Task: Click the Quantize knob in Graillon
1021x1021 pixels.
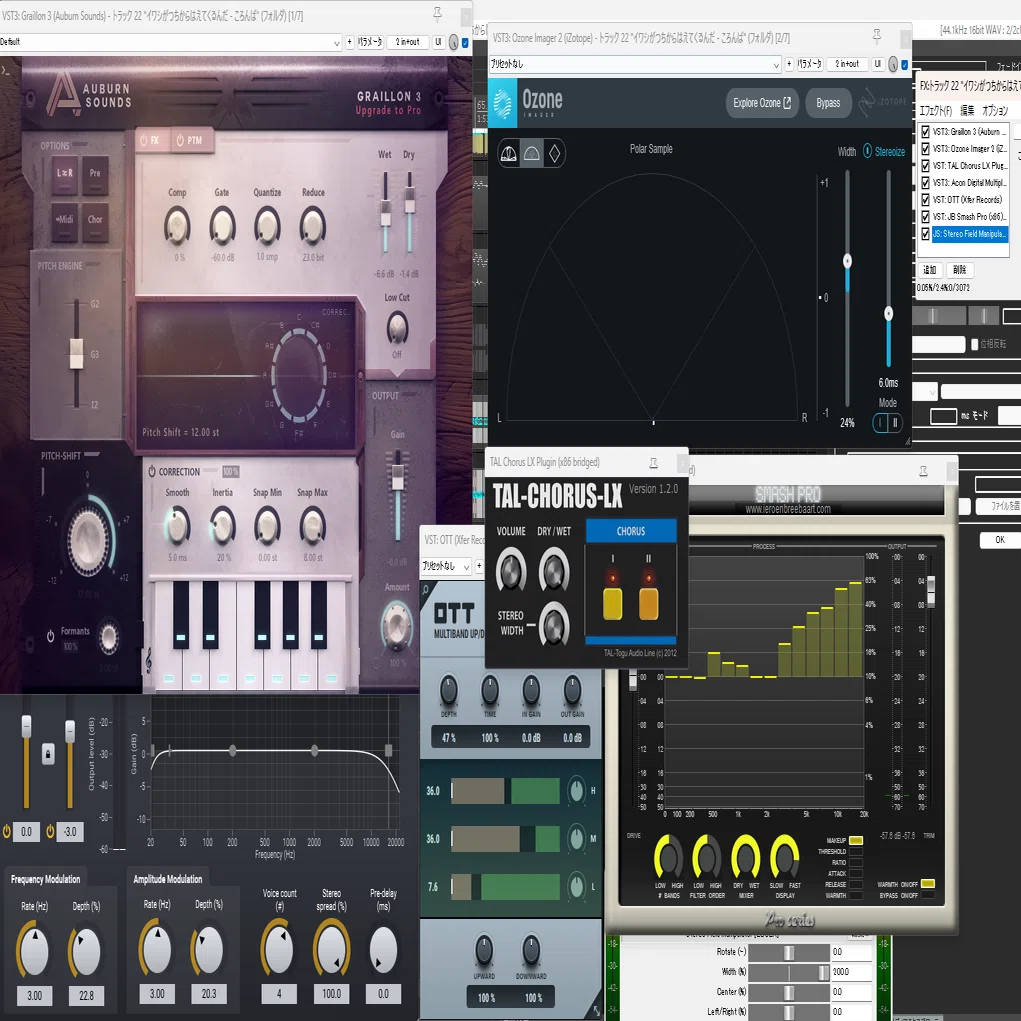Action: 267,225
